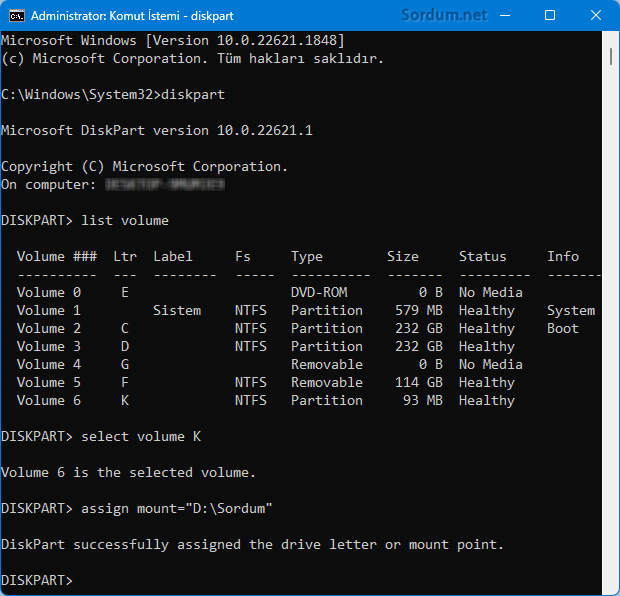Click the command prompt icon in title bar

(x=17, y=16)
